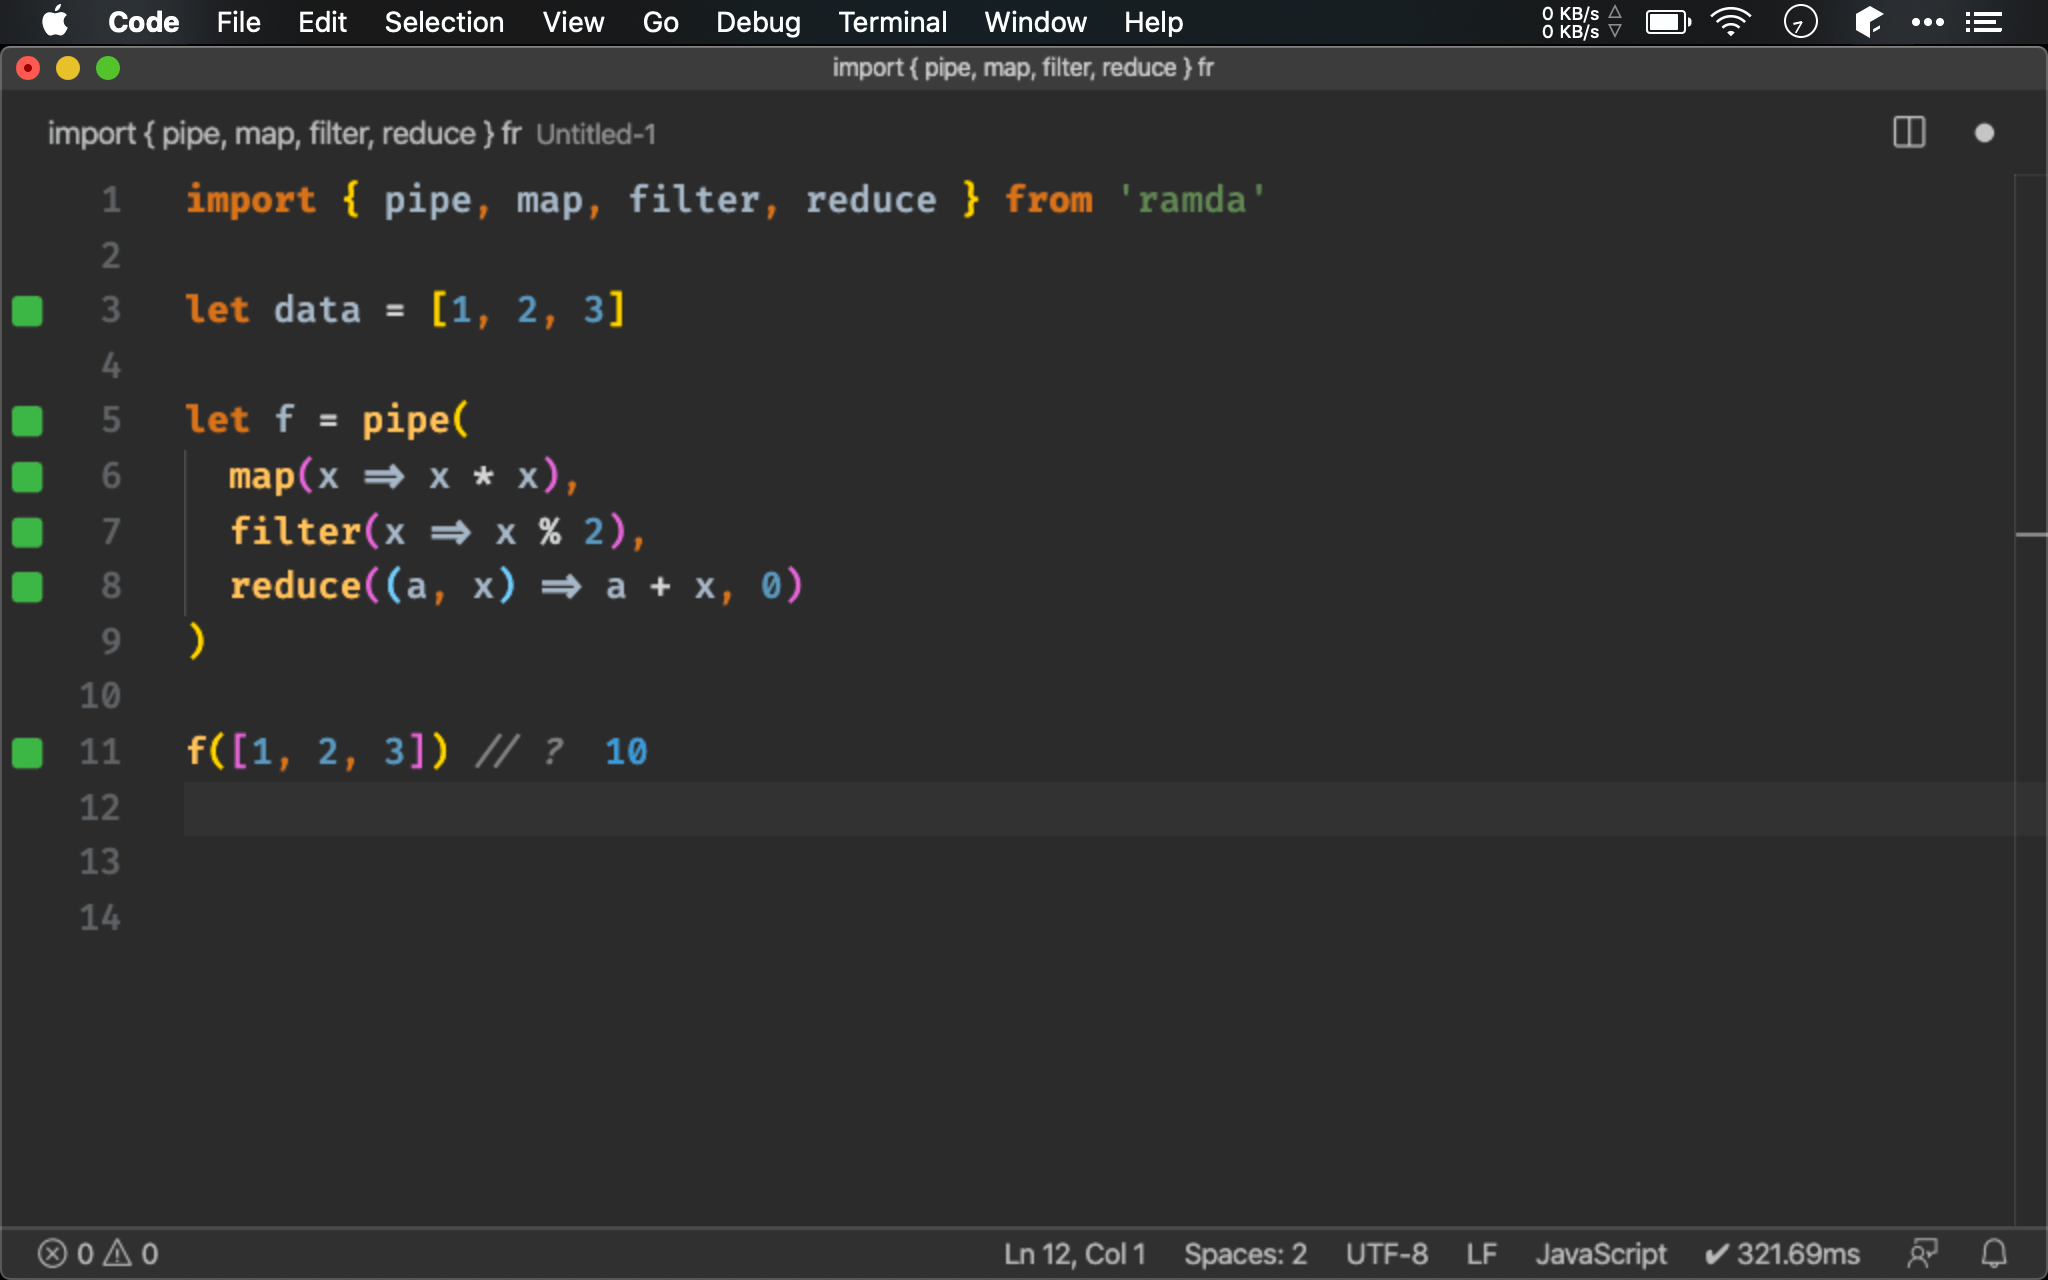Image resolution: width=2048 pixels, height=1280 pixels.
Task: Click the green coverage marker on line 11
Action: 27,753
